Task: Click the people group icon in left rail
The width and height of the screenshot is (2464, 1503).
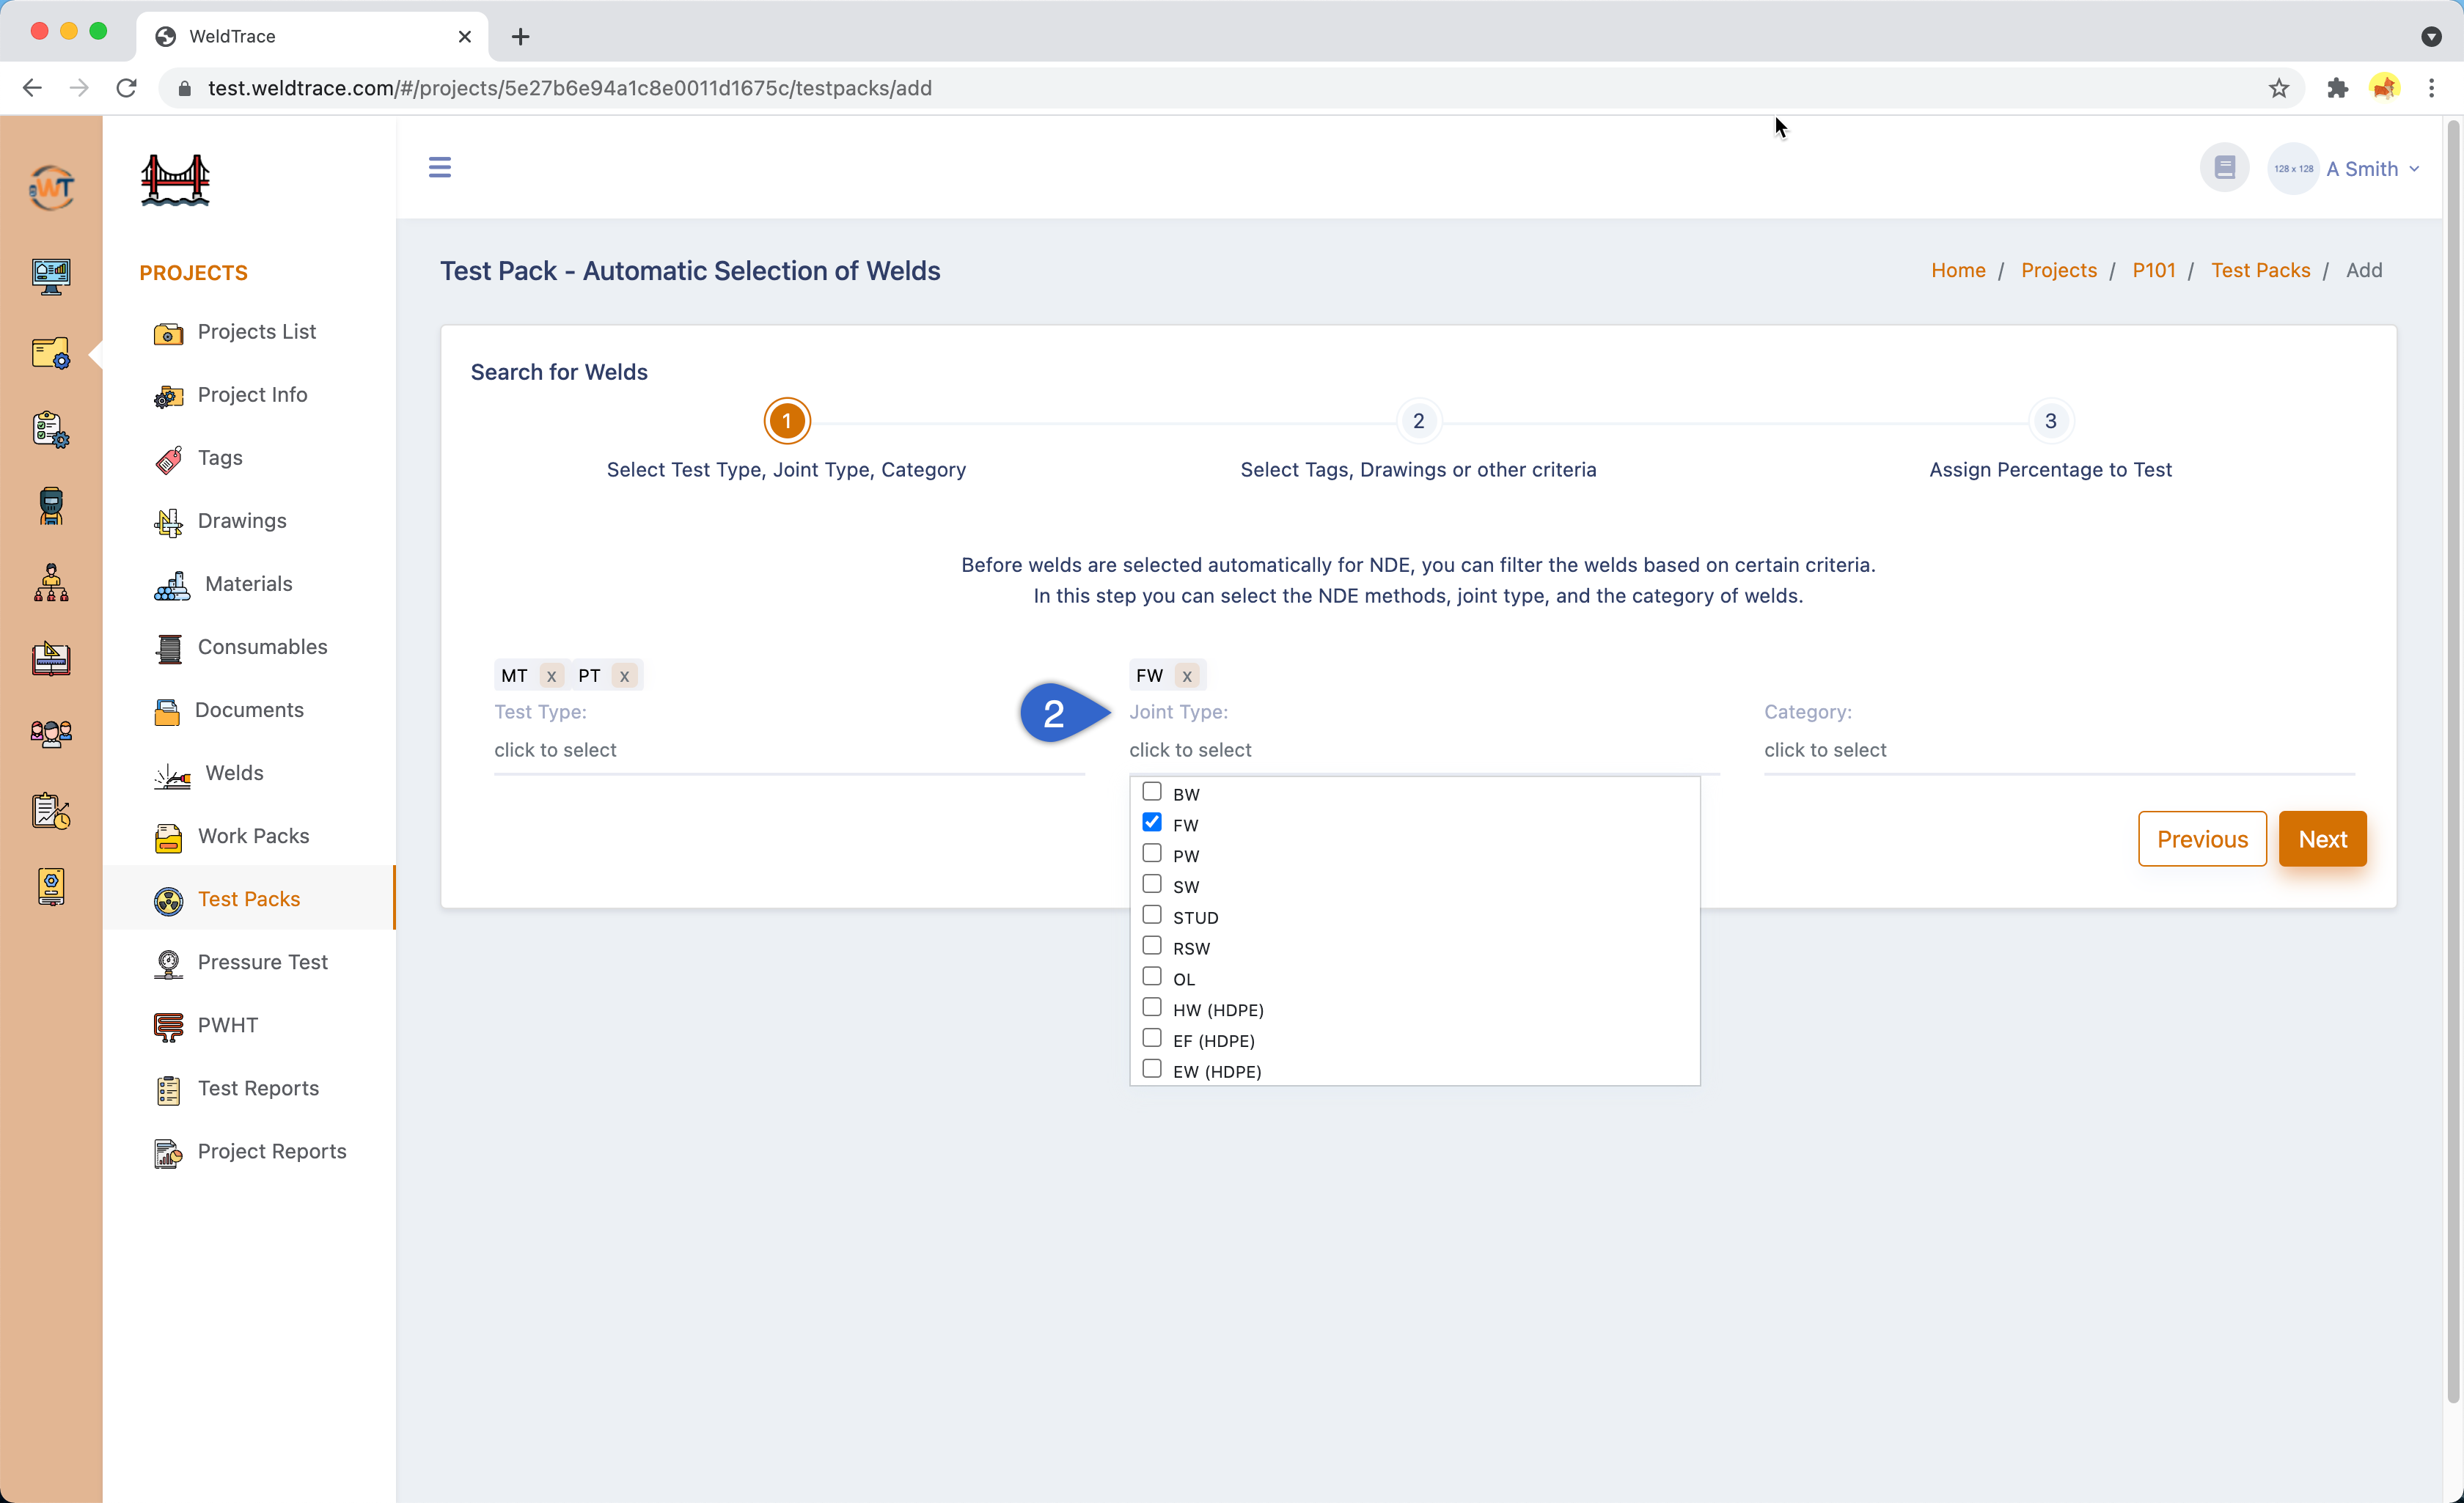Action: (51, 734)
